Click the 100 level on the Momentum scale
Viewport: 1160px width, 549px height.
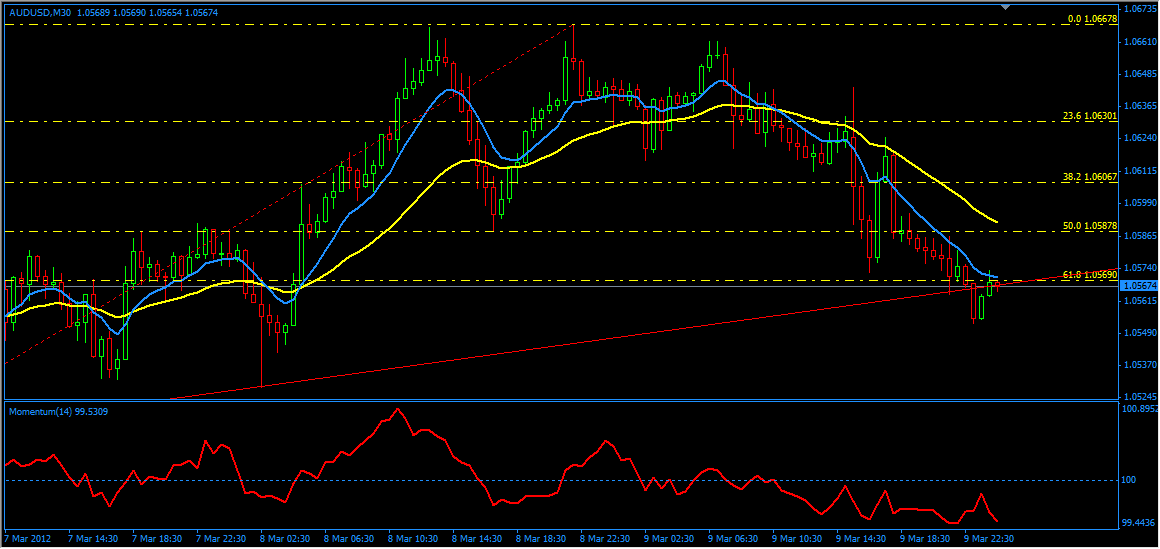tap(1132, 481)
